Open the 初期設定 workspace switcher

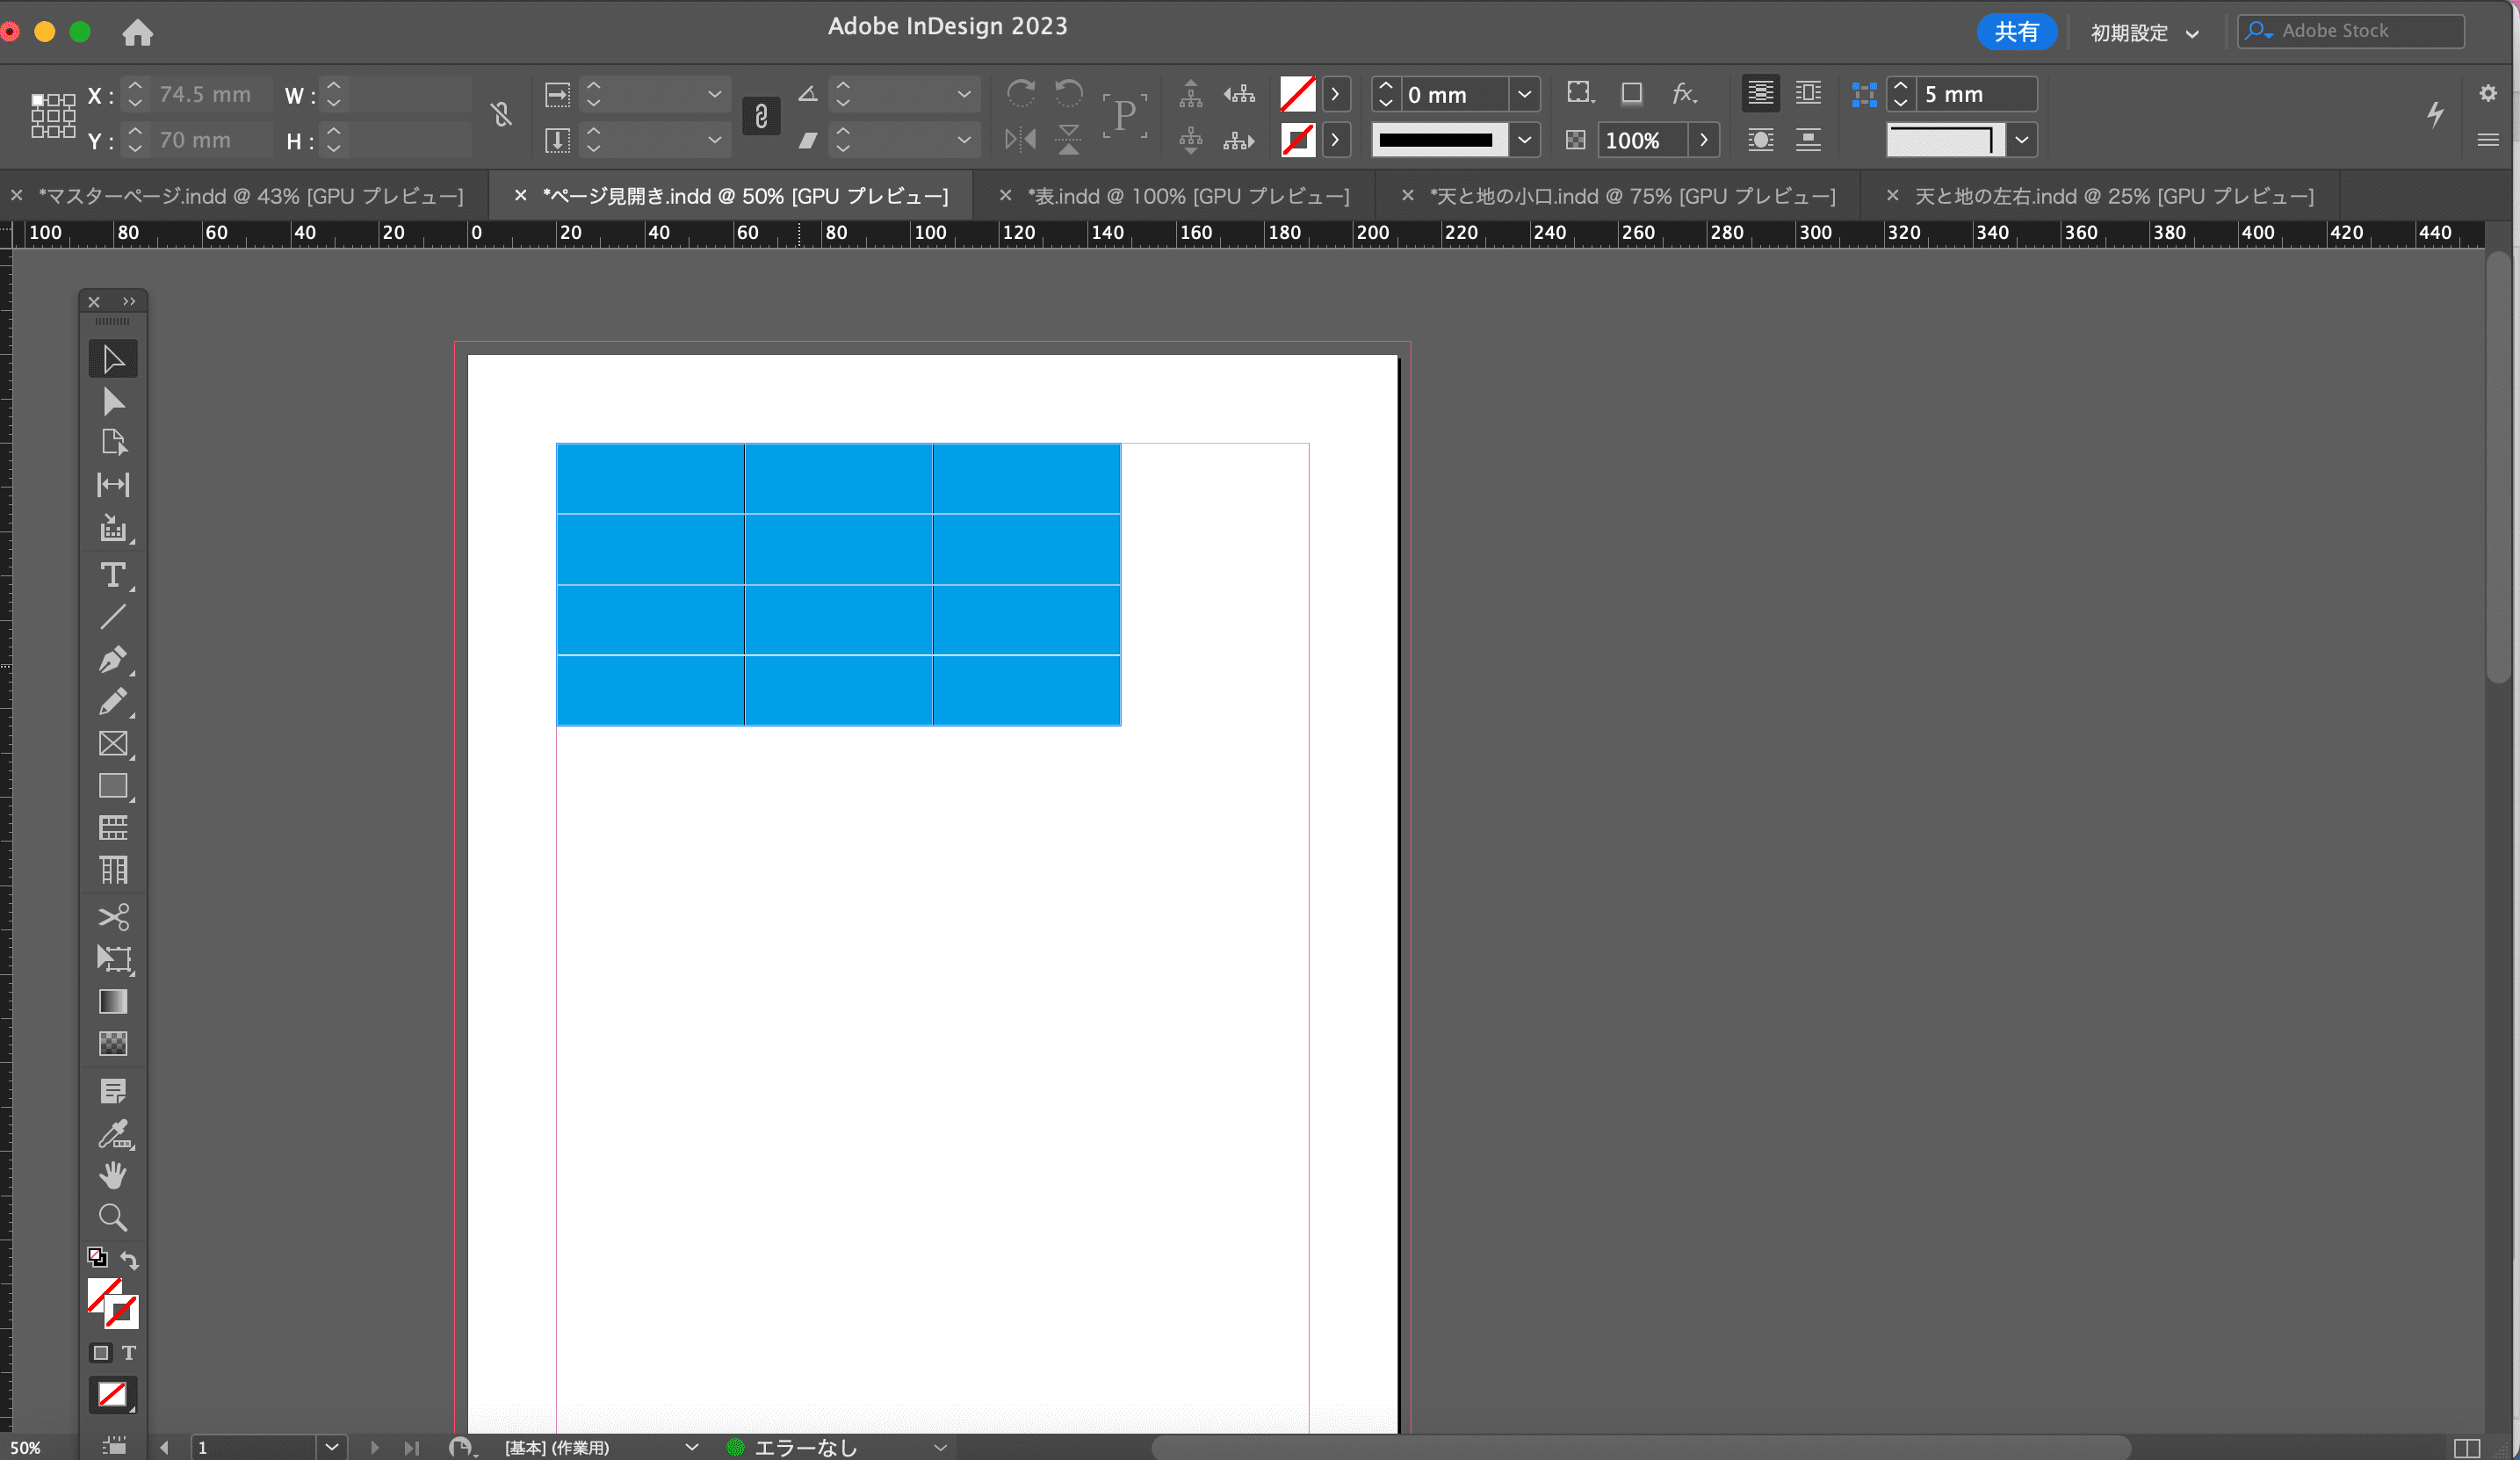[x=2145, y=33]
